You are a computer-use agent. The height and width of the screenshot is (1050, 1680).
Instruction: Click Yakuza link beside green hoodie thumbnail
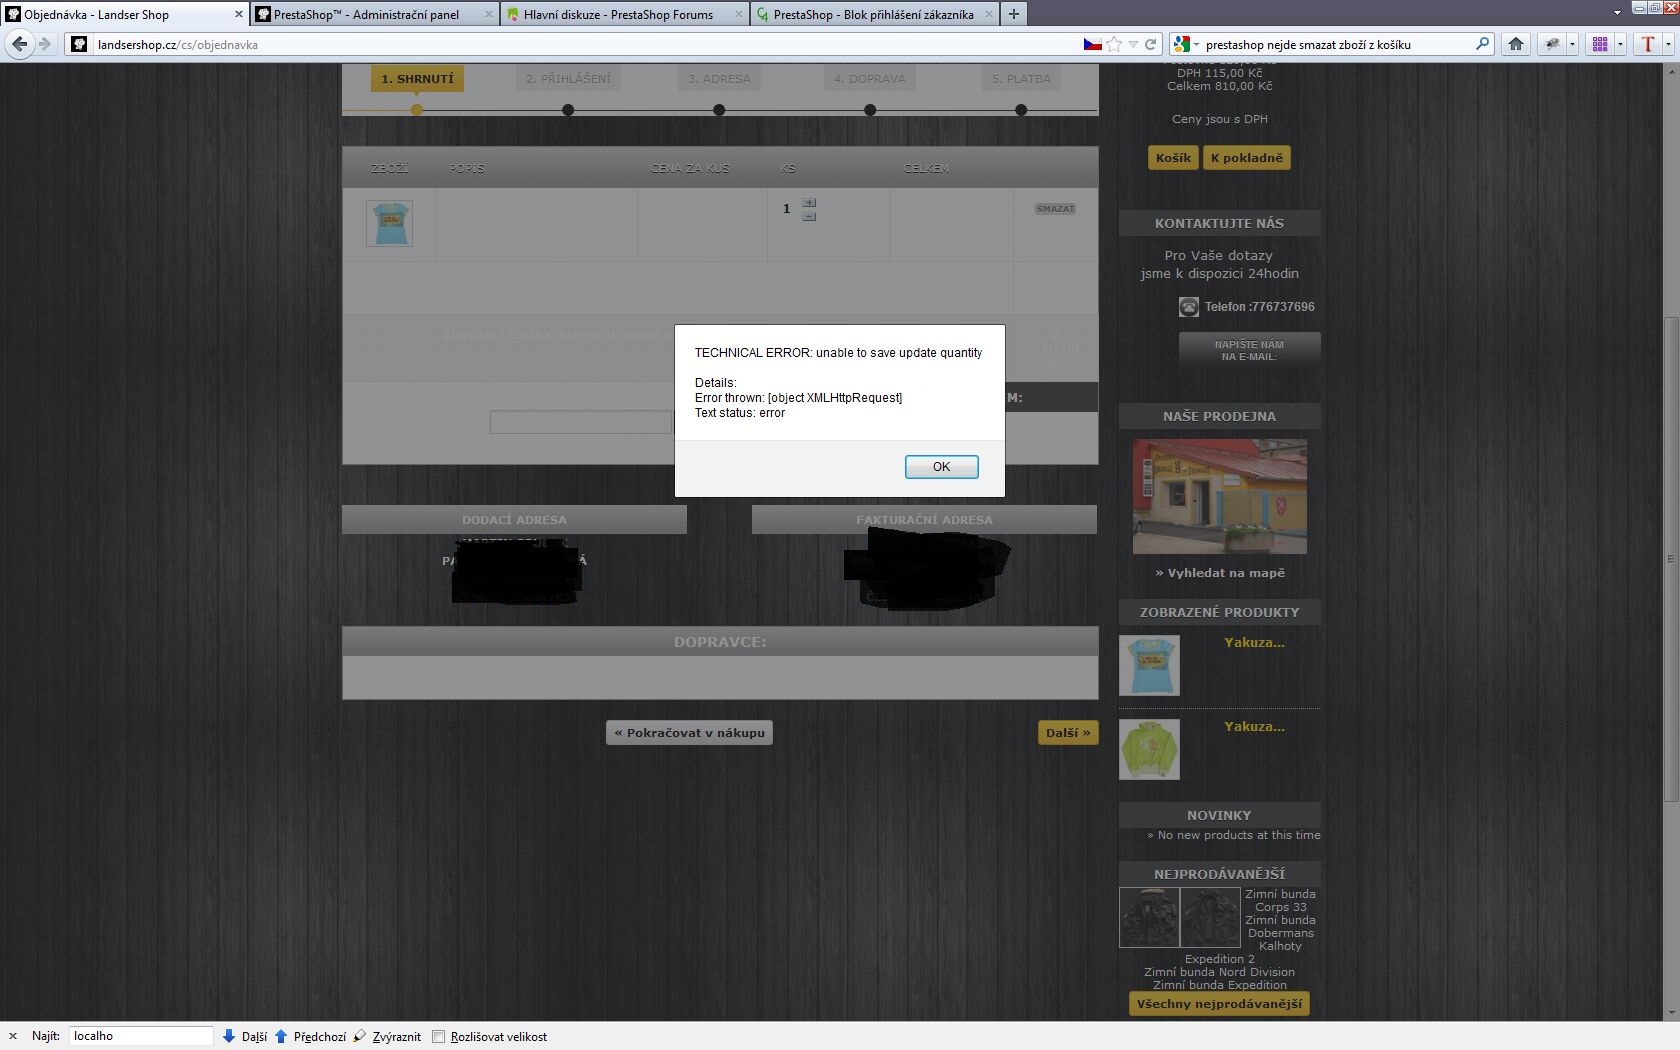coord(1254,727)
